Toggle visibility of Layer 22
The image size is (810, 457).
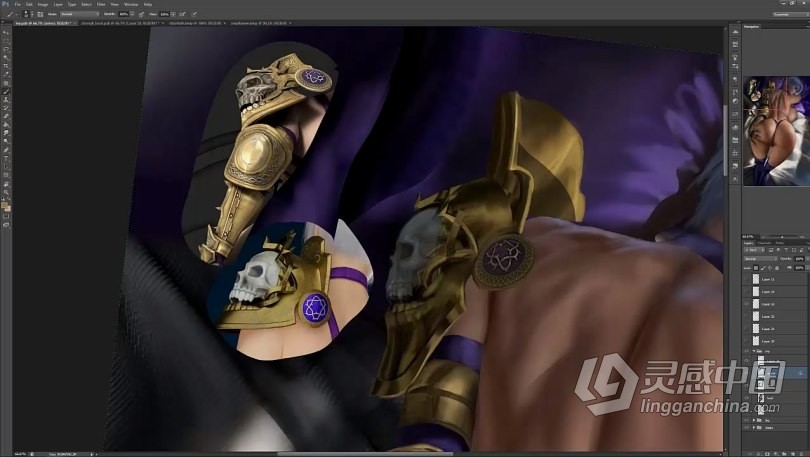746,316
